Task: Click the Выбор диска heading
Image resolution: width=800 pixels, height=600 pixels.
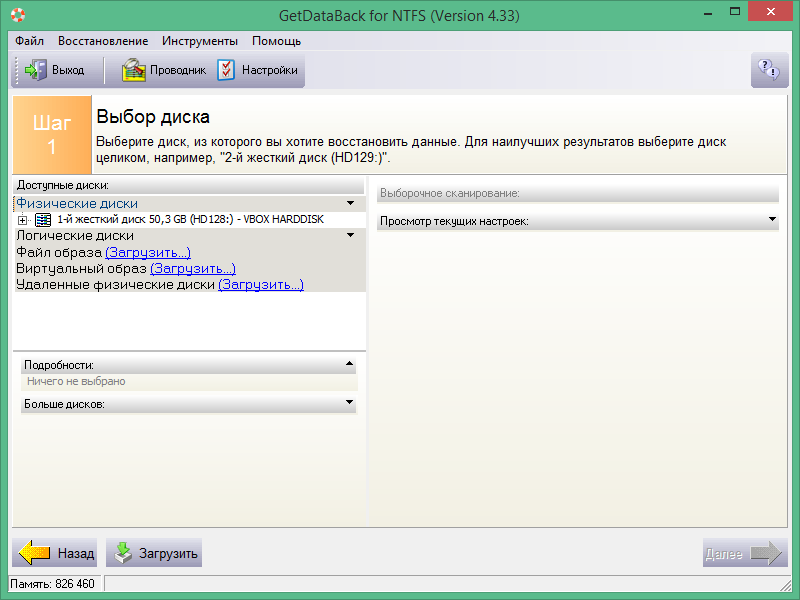Action: pyautogui.click(x=153, y=117)
